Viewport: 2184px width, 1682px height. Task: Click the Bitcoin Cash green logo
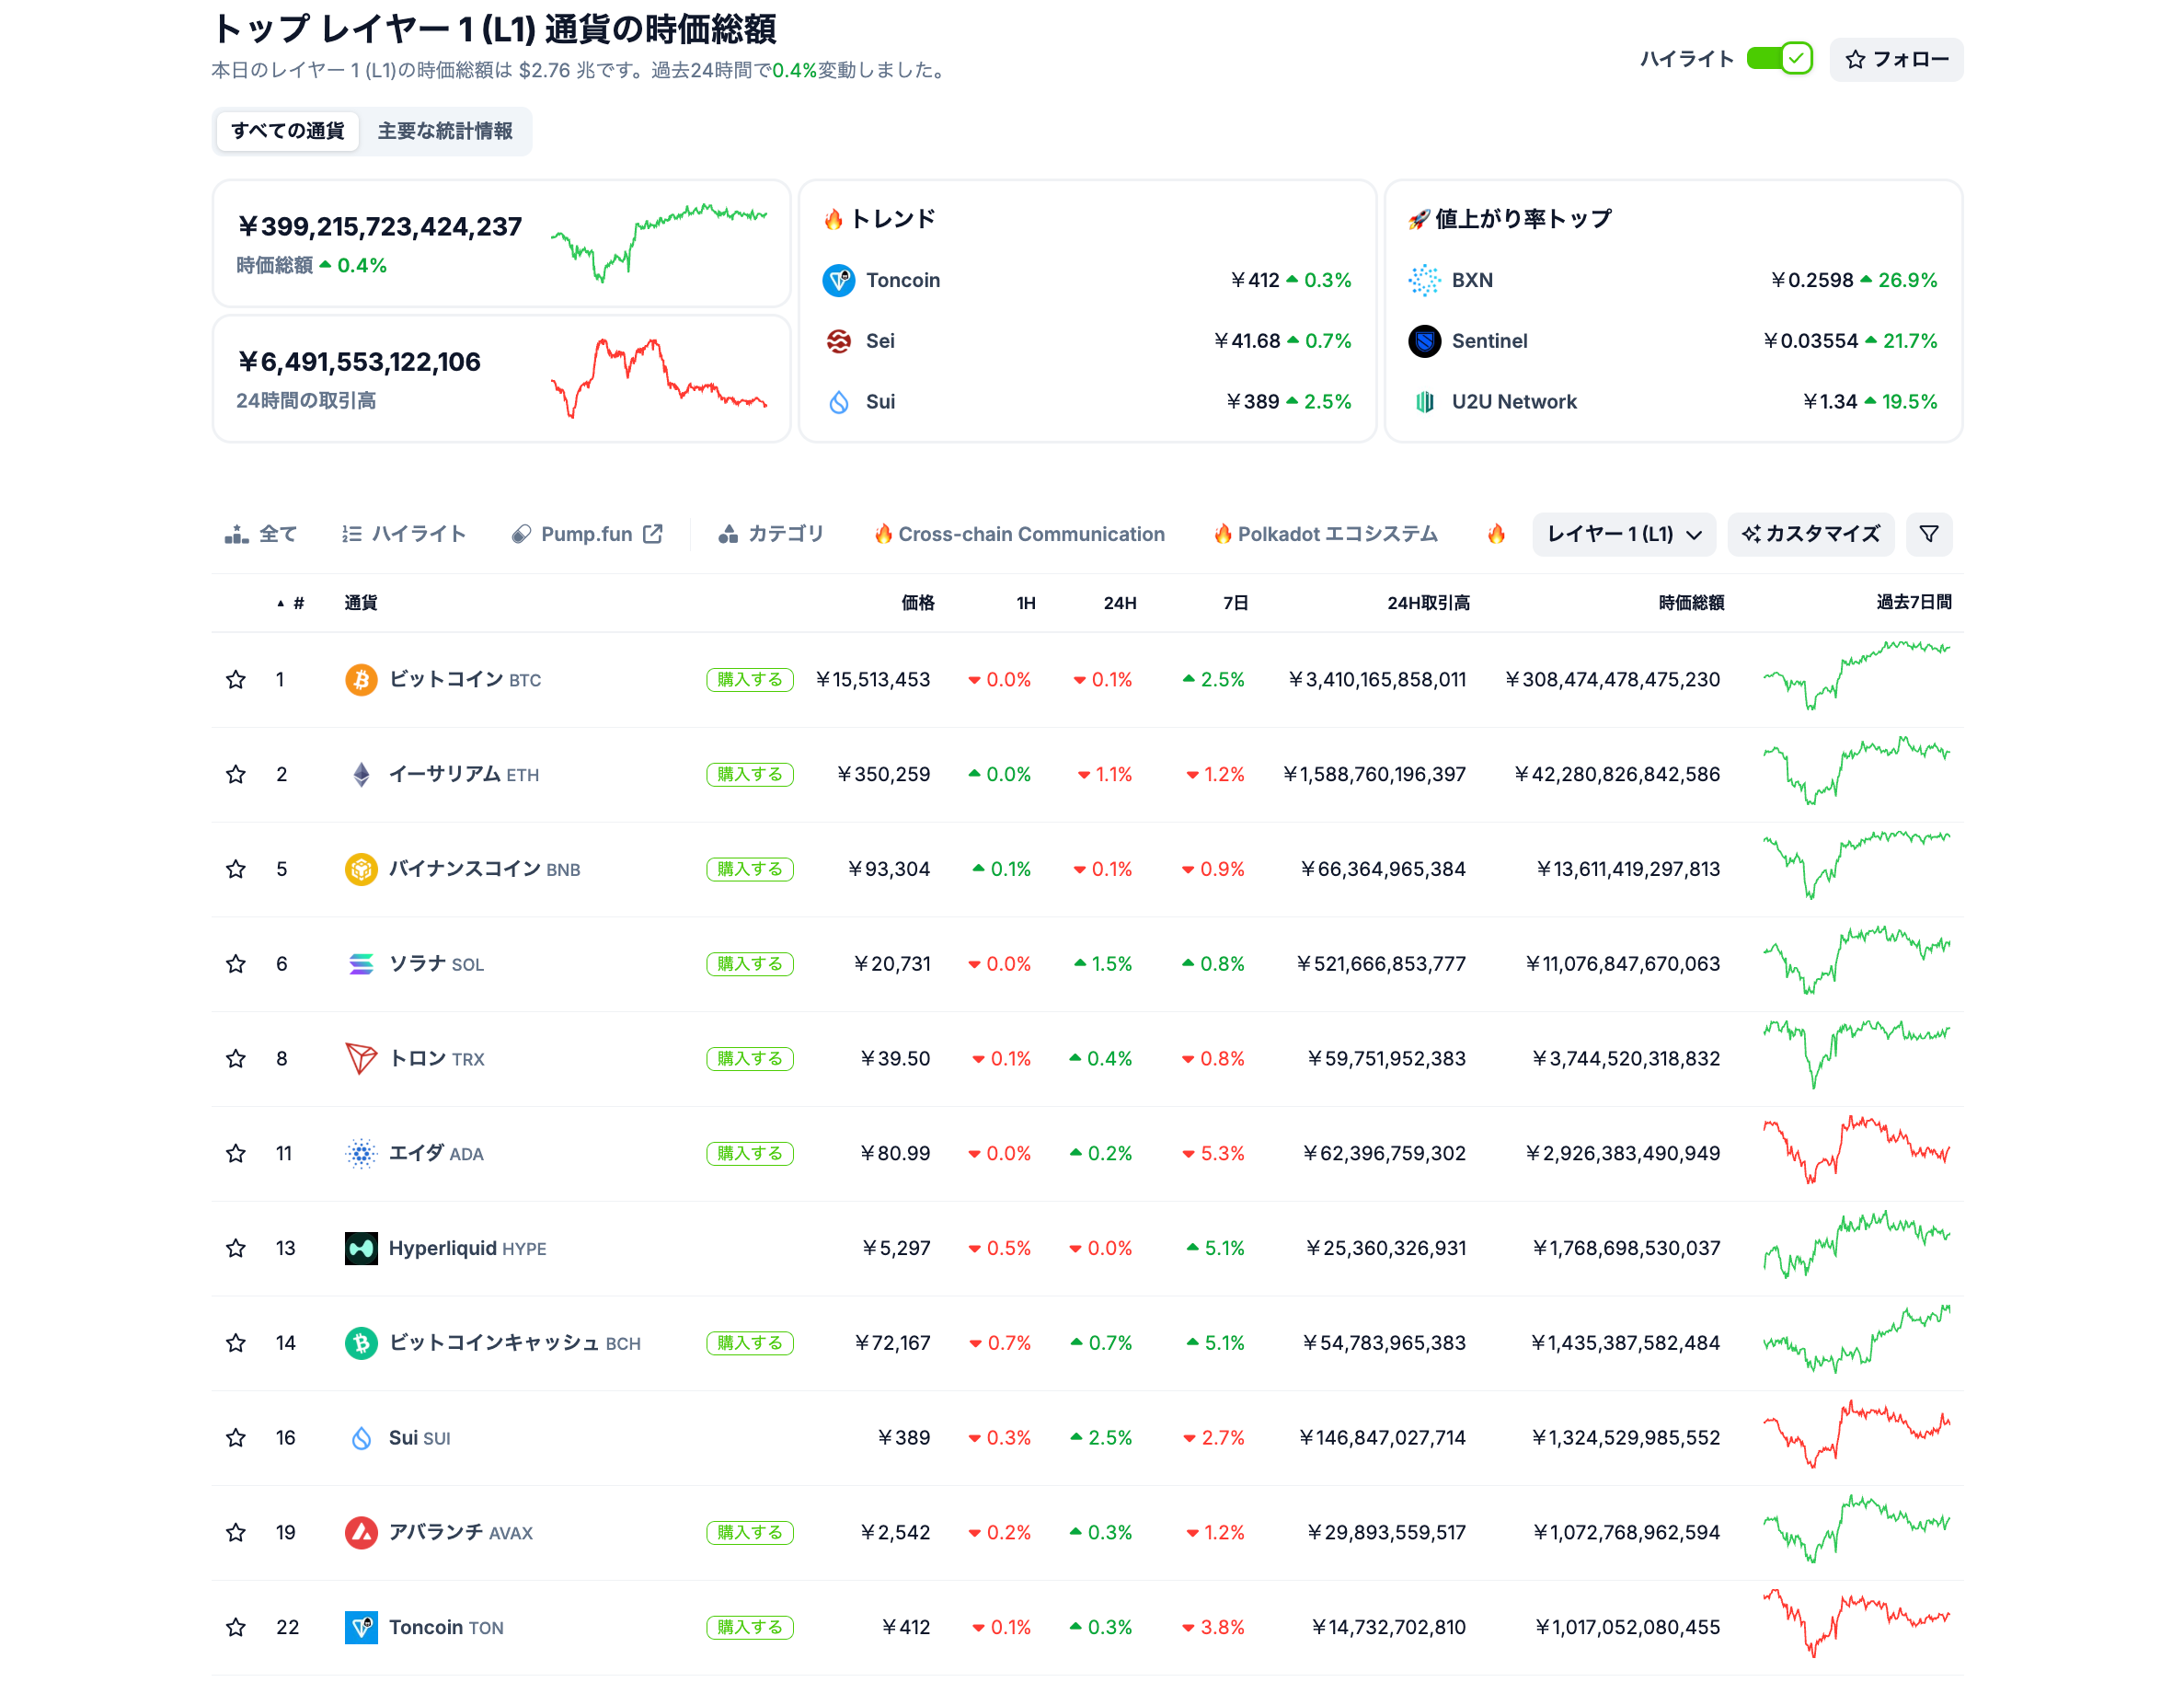[x=361, y=1343]
